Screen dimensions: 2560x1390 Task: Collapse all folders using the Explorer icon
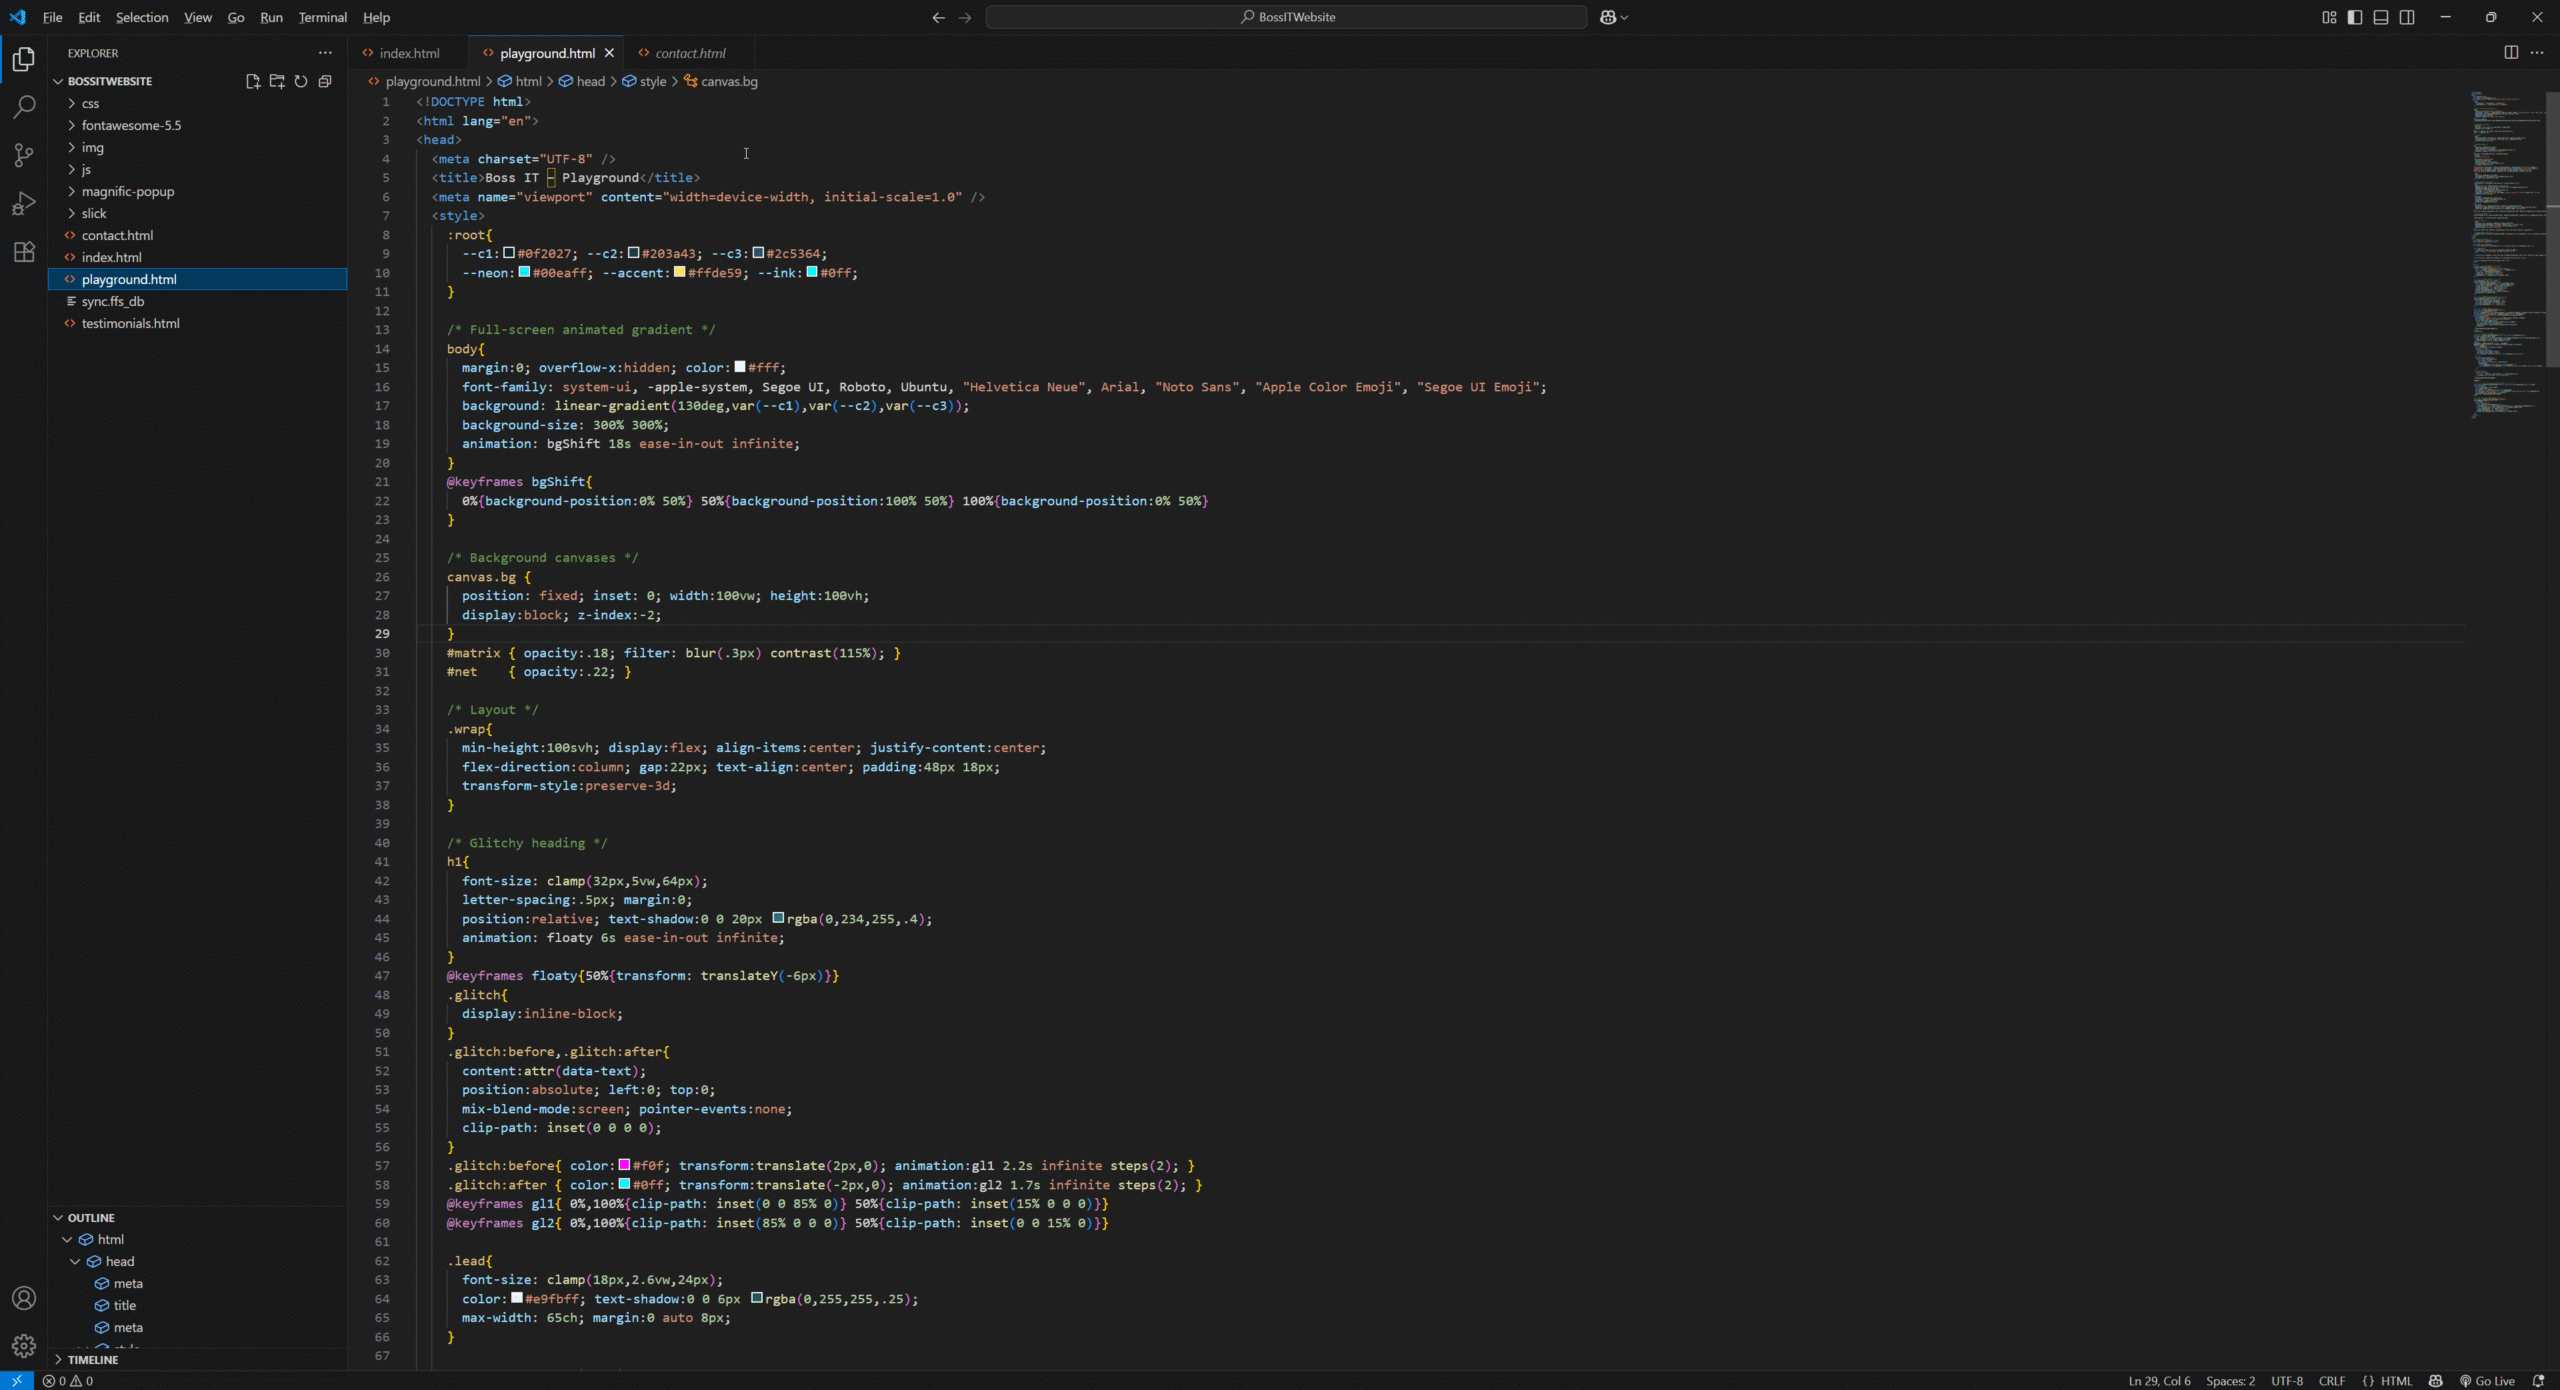click(326, 82)
